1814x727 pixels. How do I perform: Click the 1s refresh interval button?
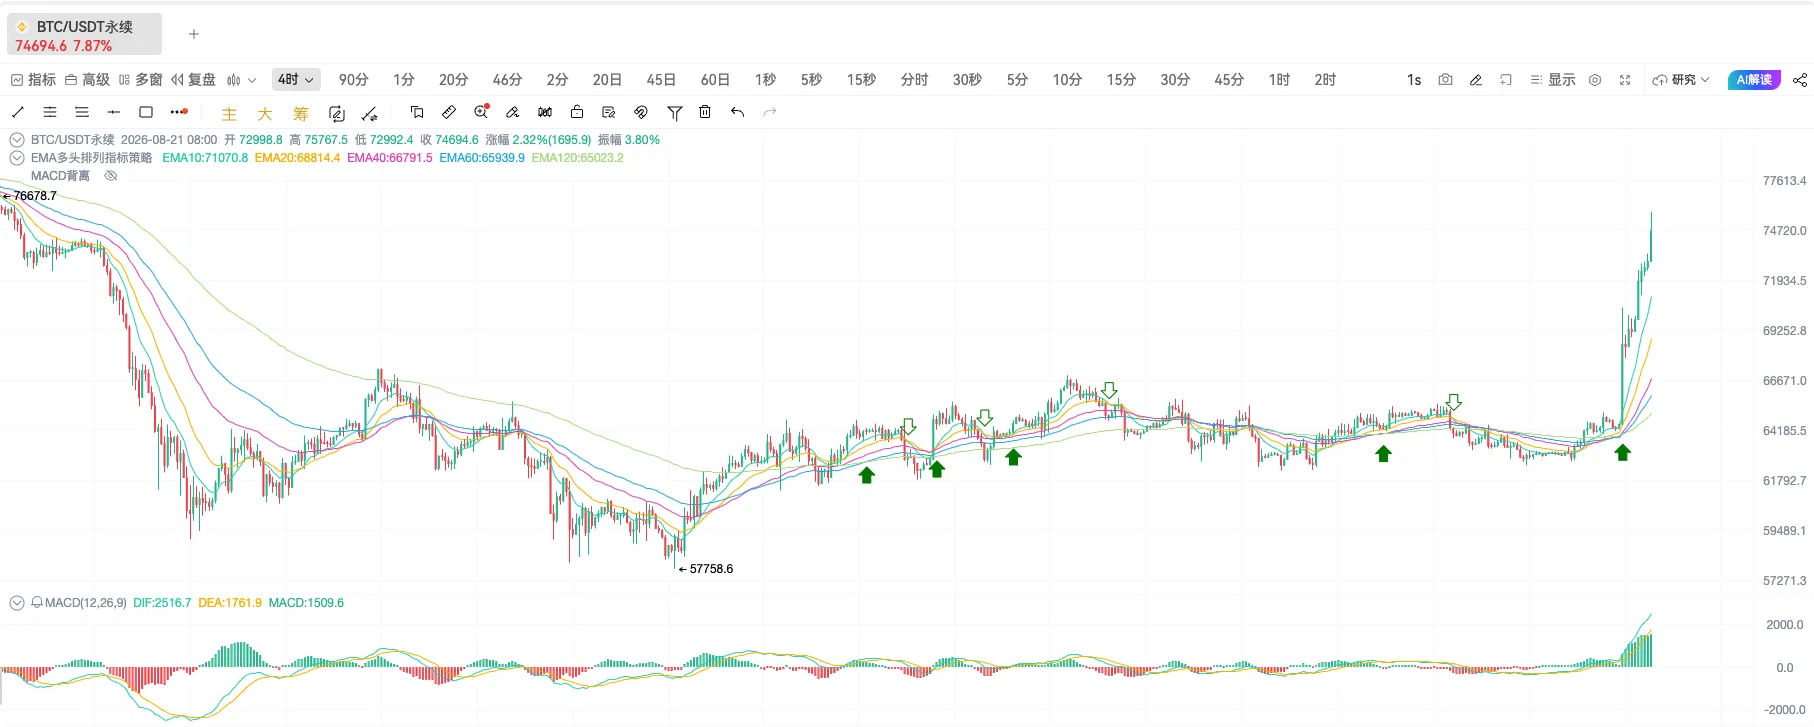pyautogui.click(x=1414, y=80)
